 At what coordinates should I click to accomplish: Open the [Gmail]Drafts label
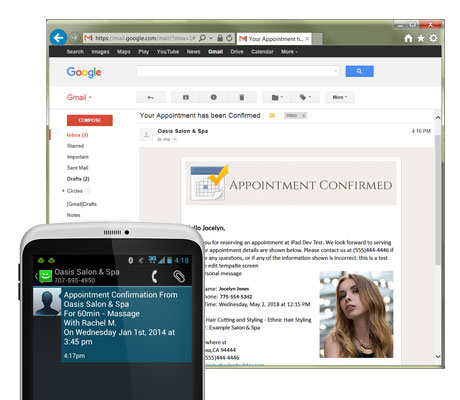pyautogui.click(x=82, y=204)
